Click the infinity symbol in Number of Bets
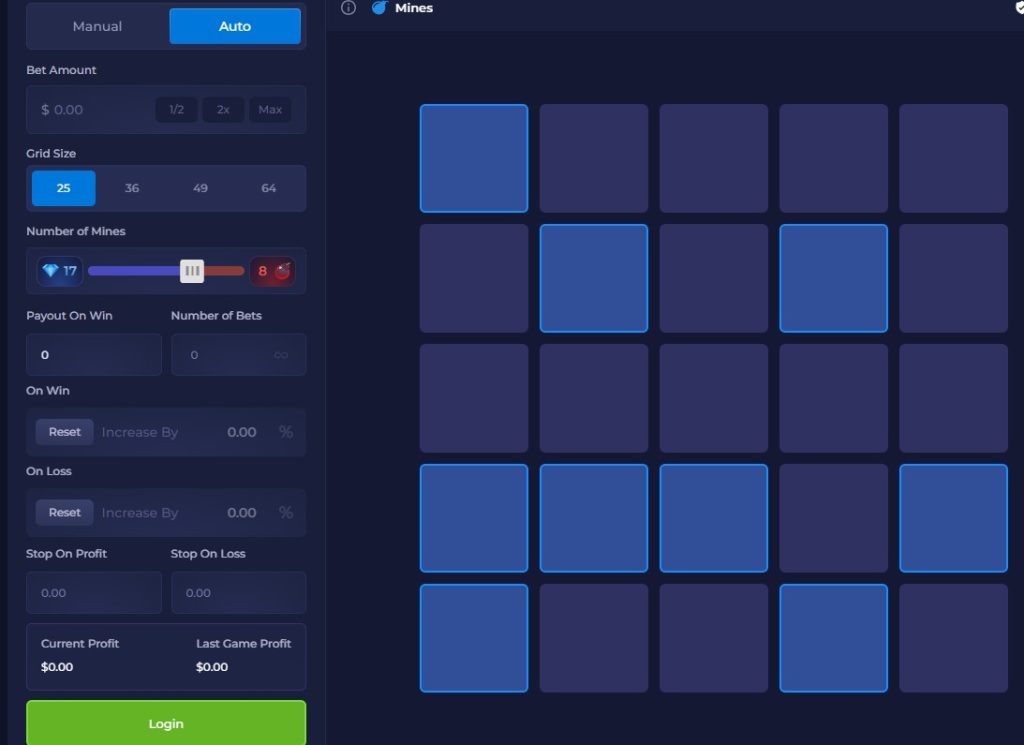The width and height of the screenshot is (1024, 745). [281, 355]
